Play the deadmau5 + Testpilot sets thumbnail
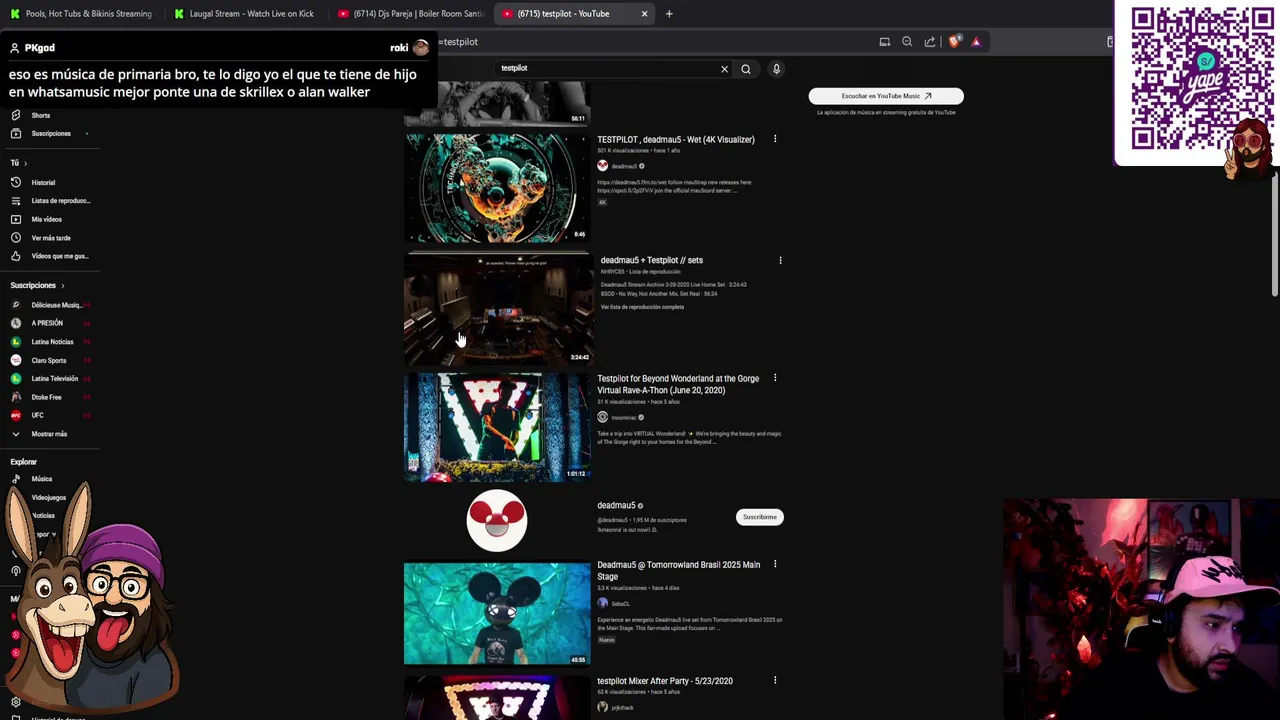This screenshot has width=1280, height=720. [x=497, y=308]
